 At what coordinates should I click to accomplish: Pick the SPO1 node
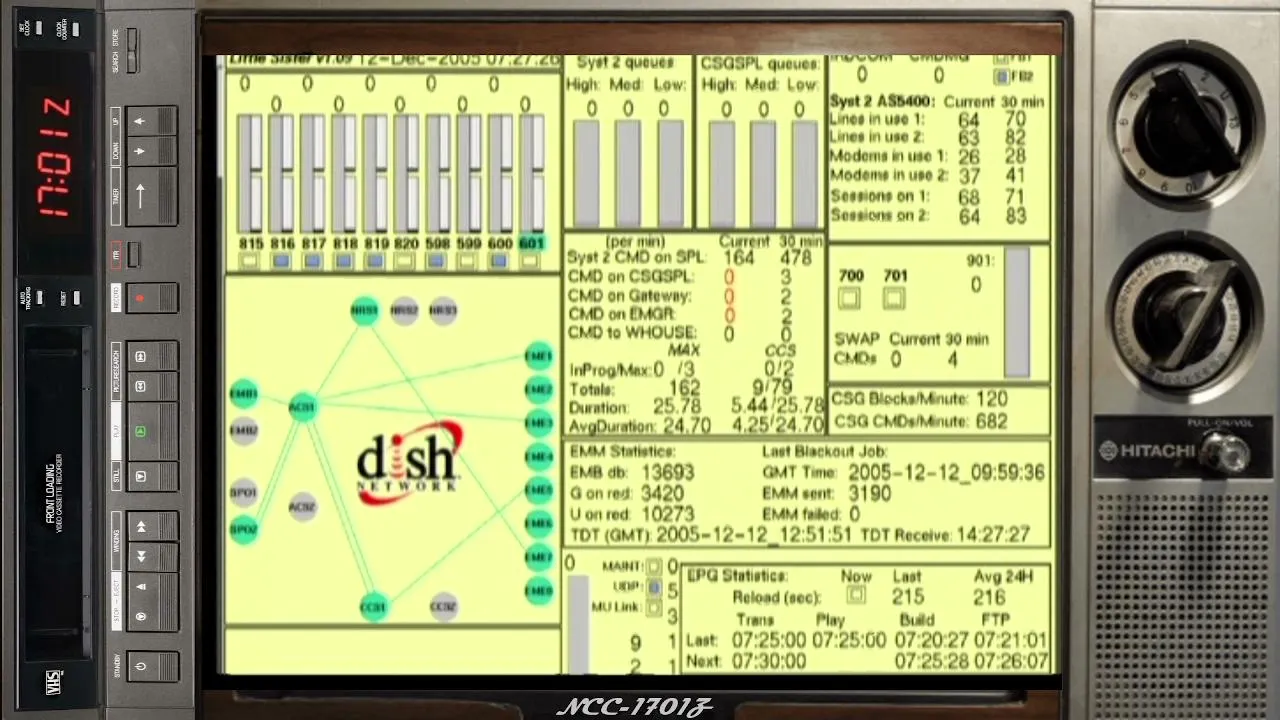tap(244, 492)
